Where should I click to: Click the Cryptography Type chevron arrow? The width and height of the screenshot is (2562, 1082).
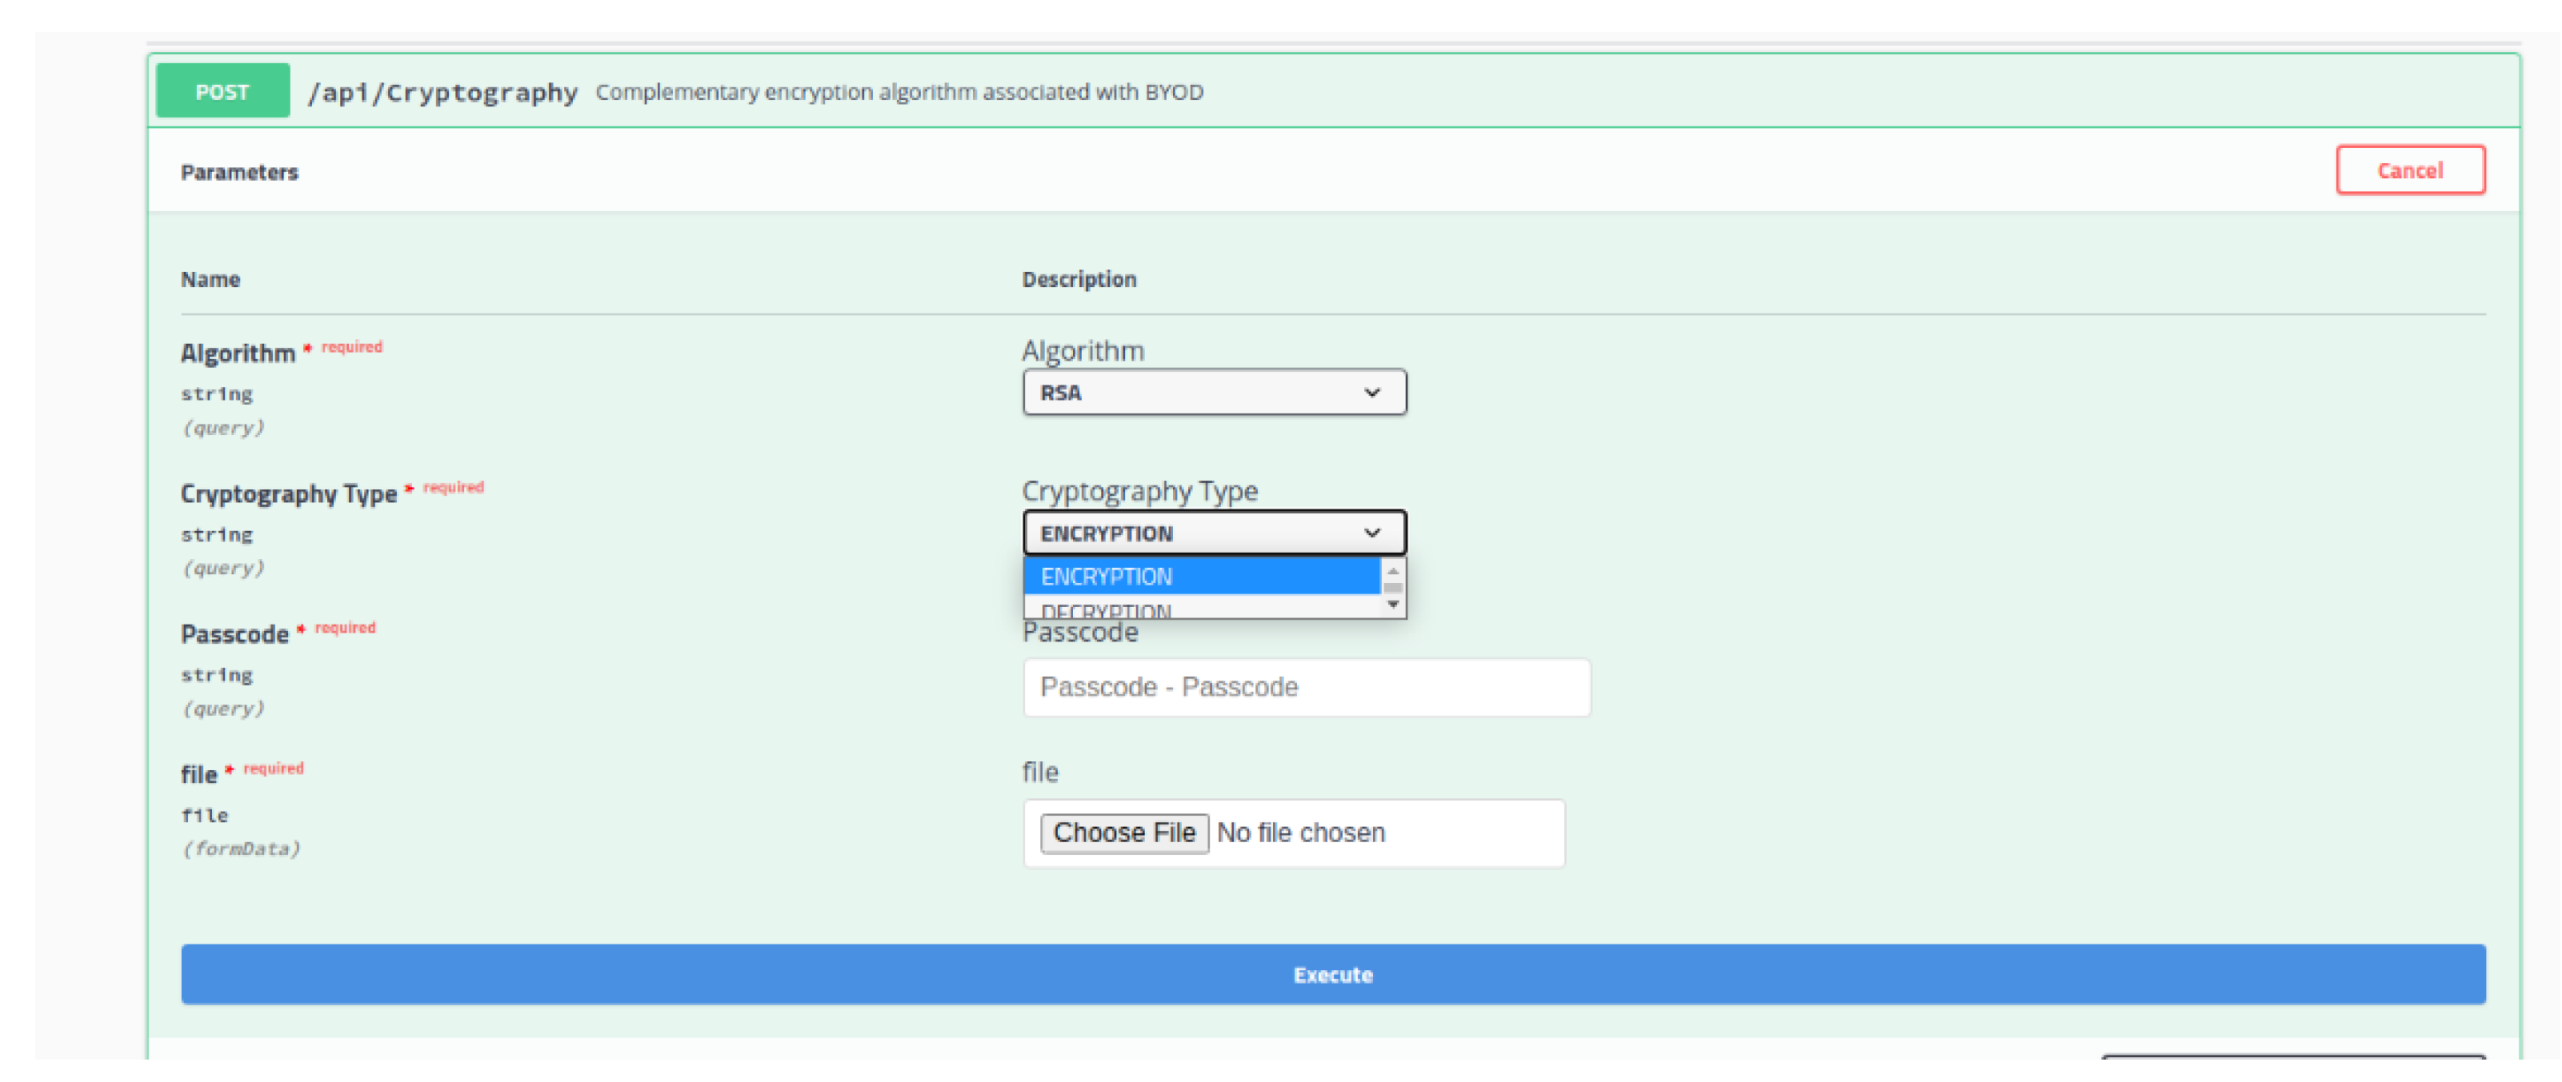coord(1371,533)
